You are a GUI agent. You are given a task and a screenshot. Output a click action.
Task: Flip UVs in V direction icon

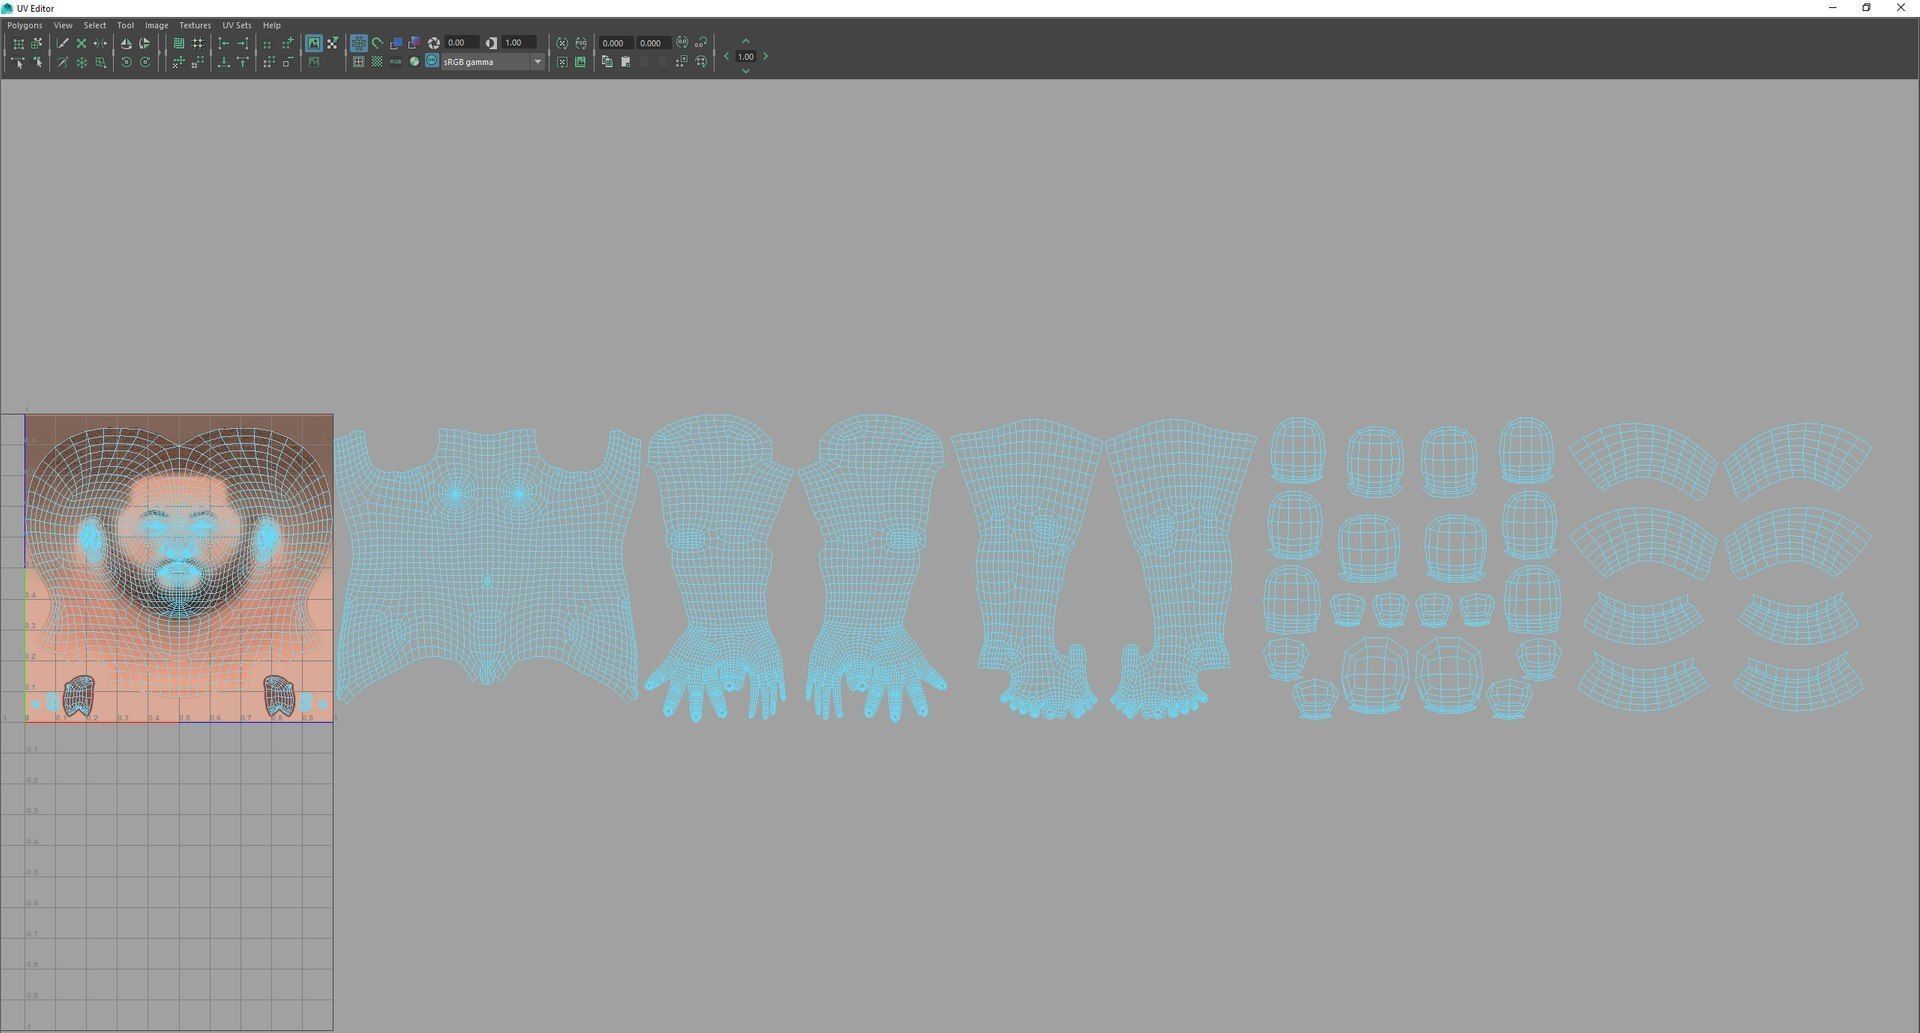coord(145,44)
